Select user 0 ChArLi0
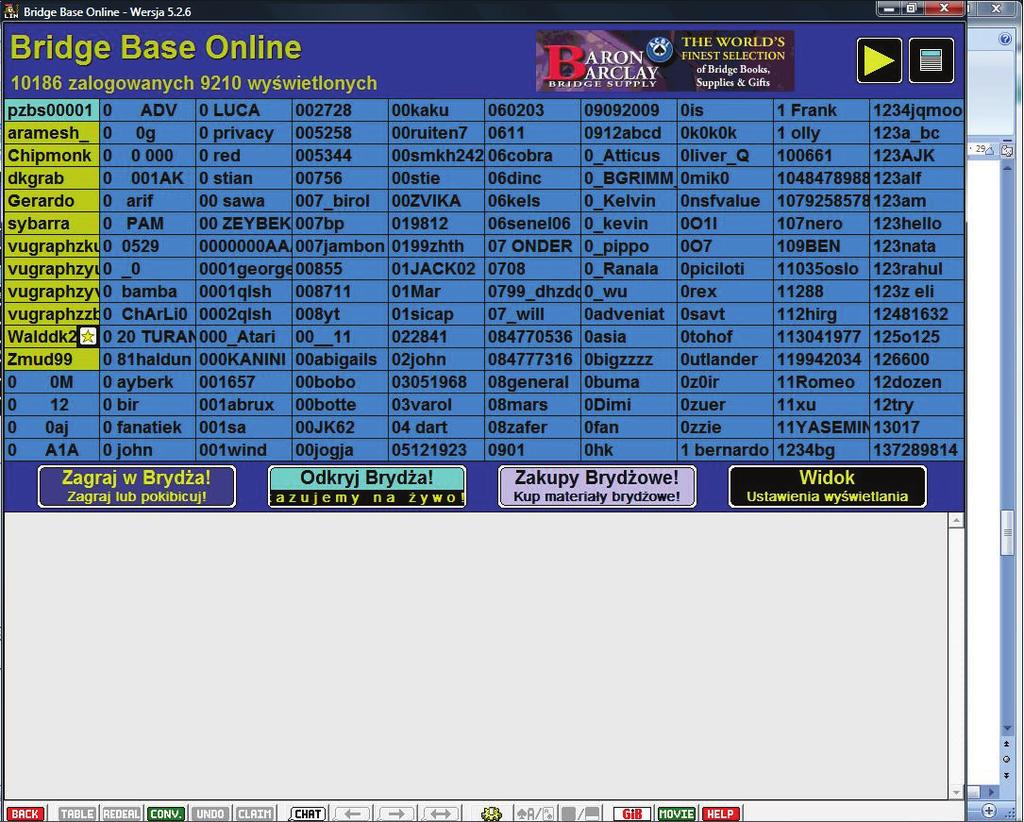This screenshot has width=1024, height=822. tap(148, 314)
